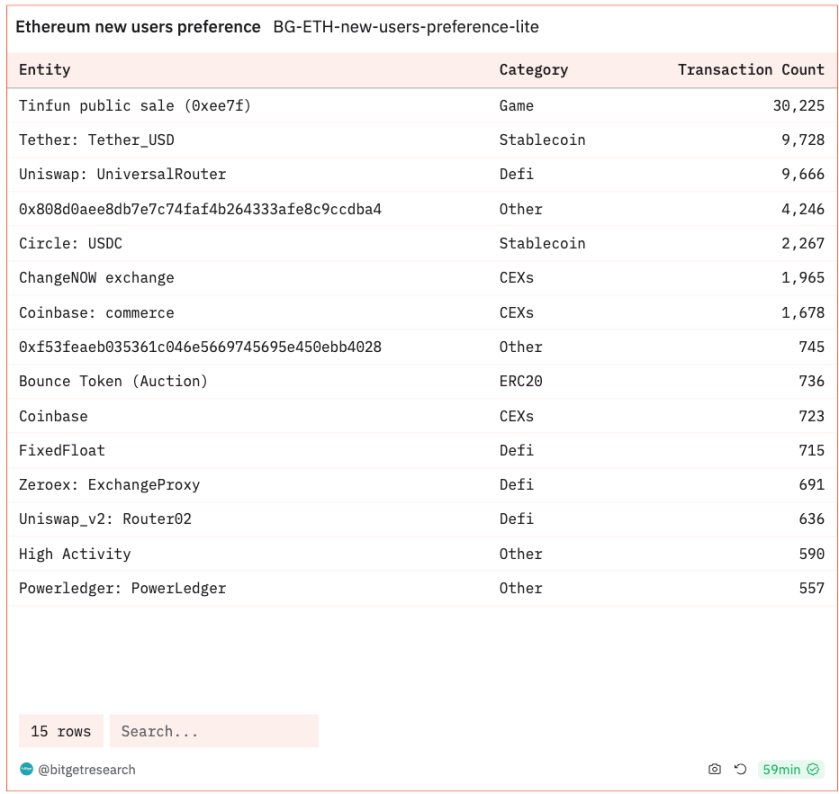Select the Tether: Tether_USD entity cell
Screen dimensions: 839x794
96,140
